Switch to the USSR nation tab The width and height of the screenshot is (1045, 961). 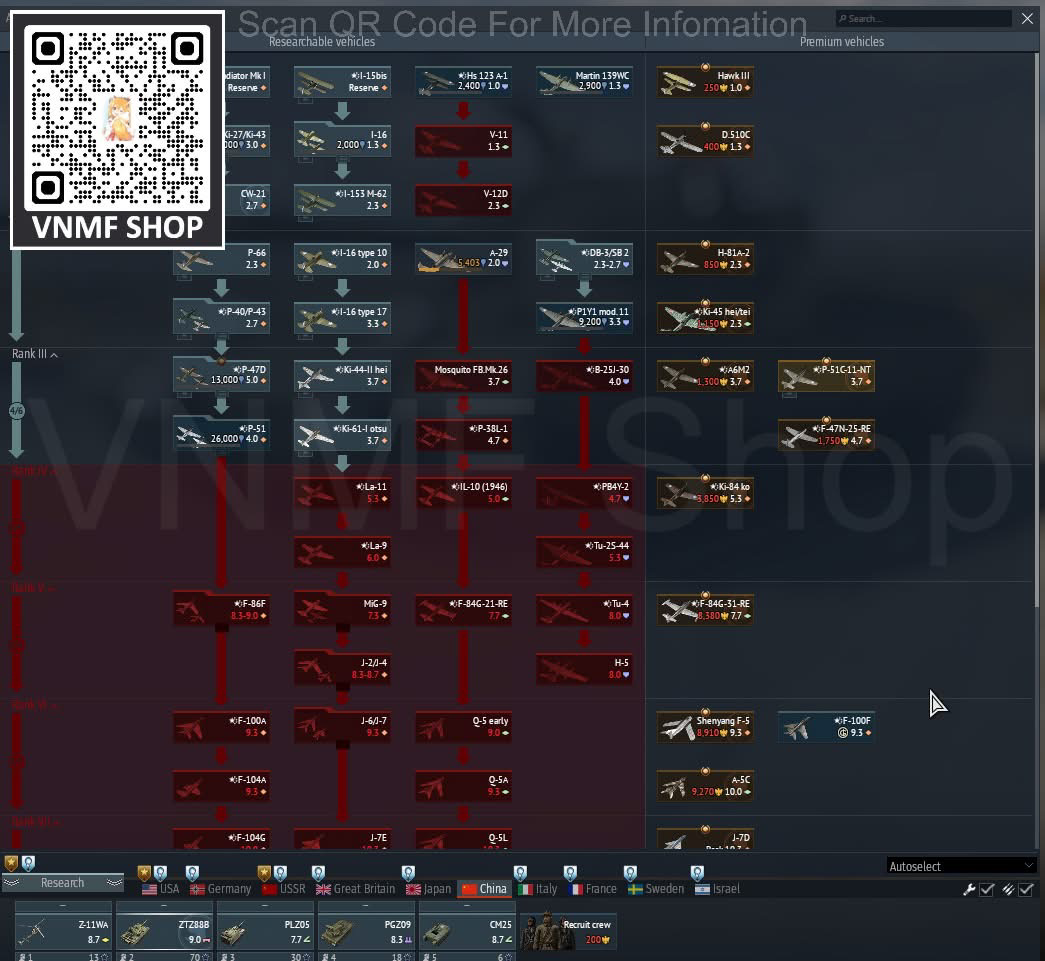284,888
